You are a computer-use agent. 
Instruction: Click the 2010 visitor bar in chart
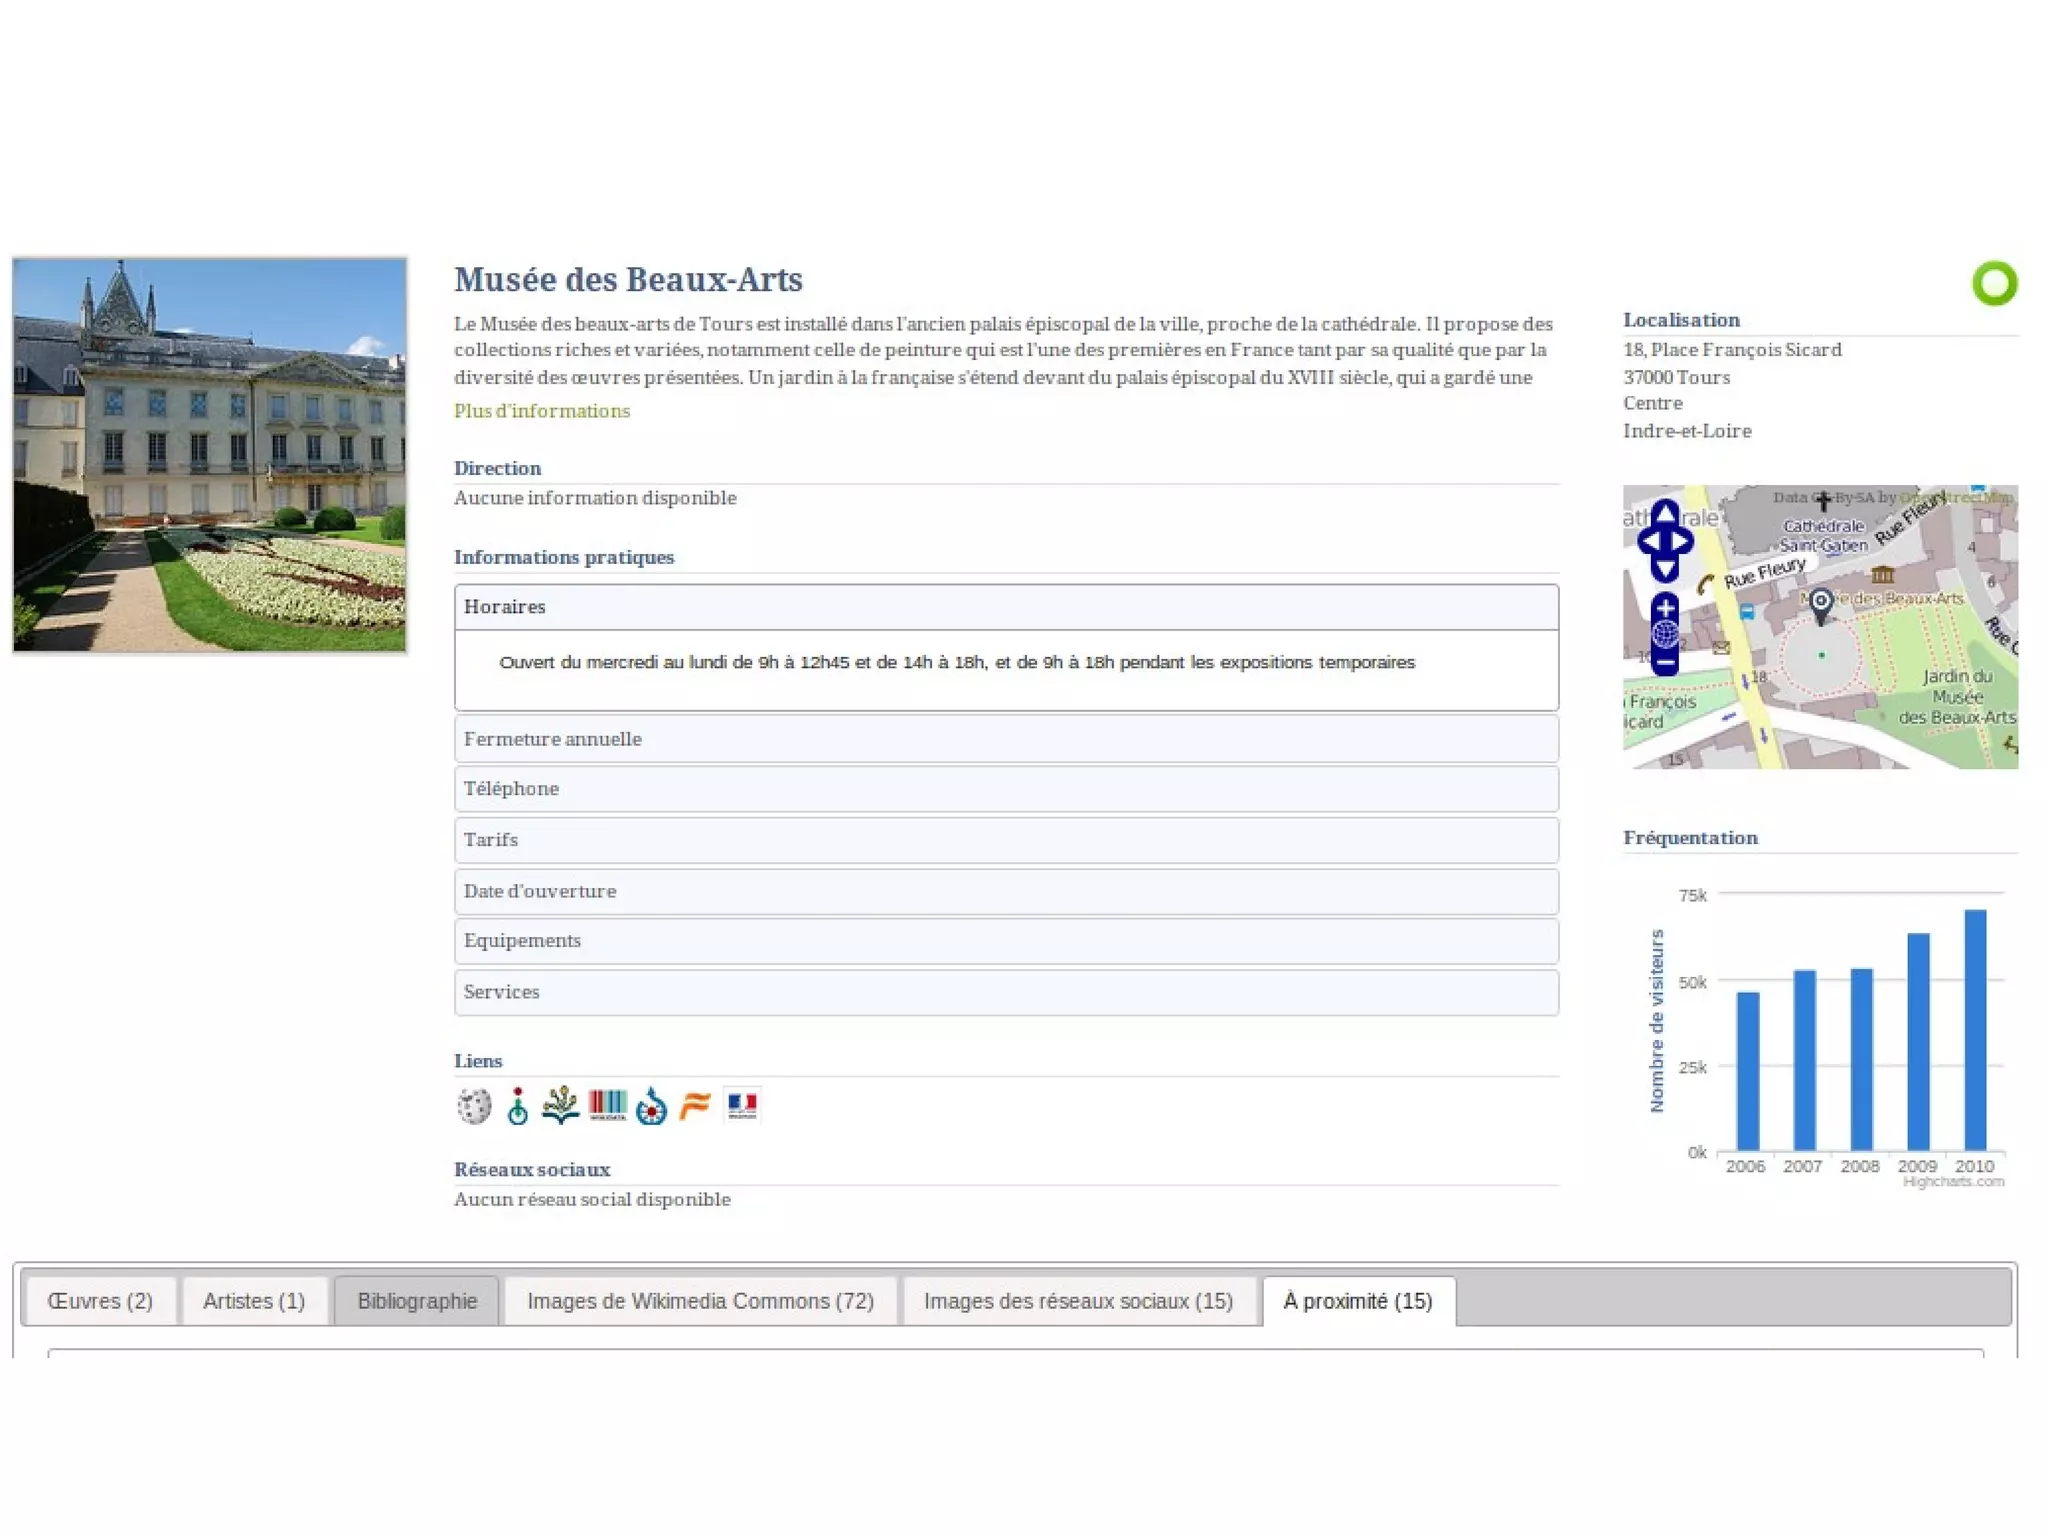click(x=1975, y=1030)
